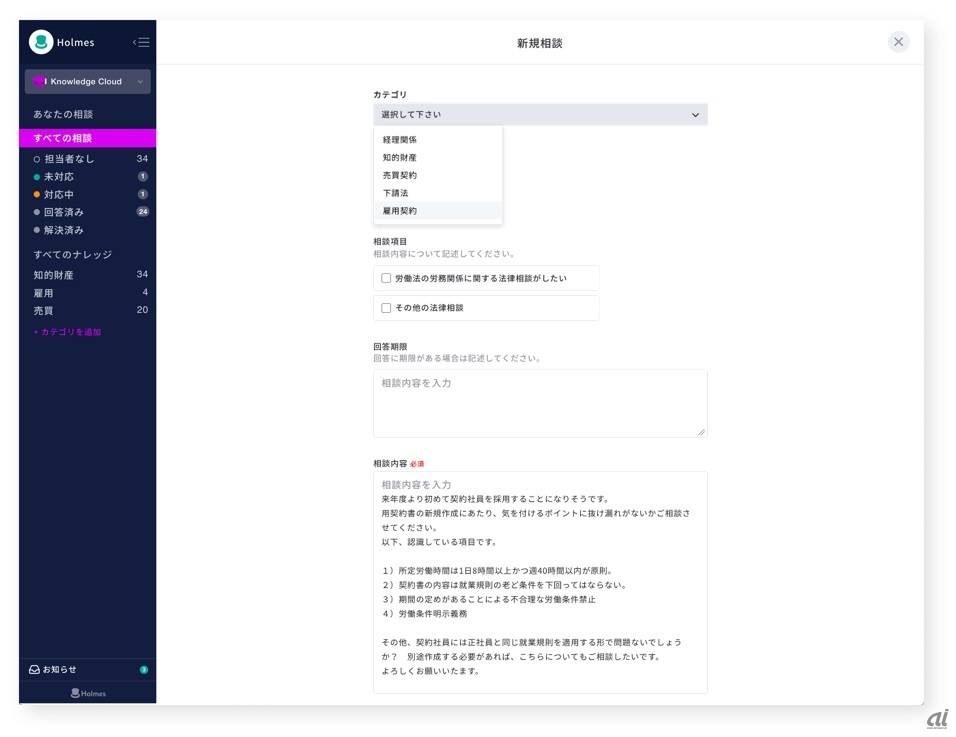The width and height of the screenshot is (956, 737).
Task: Click the お知らせ inbox icon
Action: (35, 669)
